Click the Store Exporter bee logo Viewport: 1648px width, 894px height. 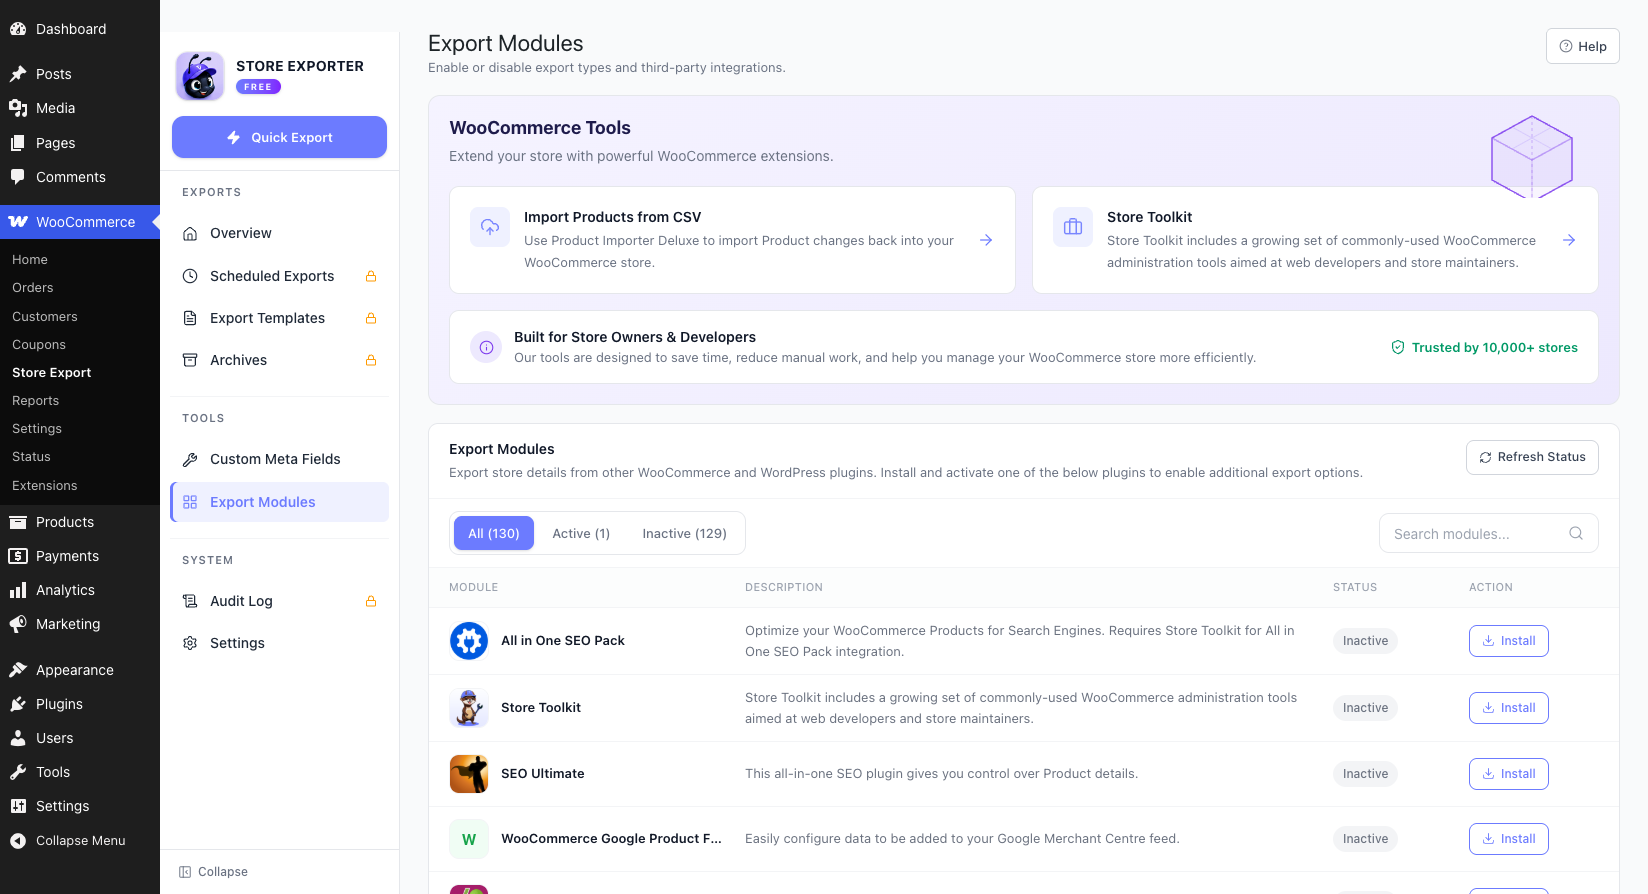(x=200, y=76)
